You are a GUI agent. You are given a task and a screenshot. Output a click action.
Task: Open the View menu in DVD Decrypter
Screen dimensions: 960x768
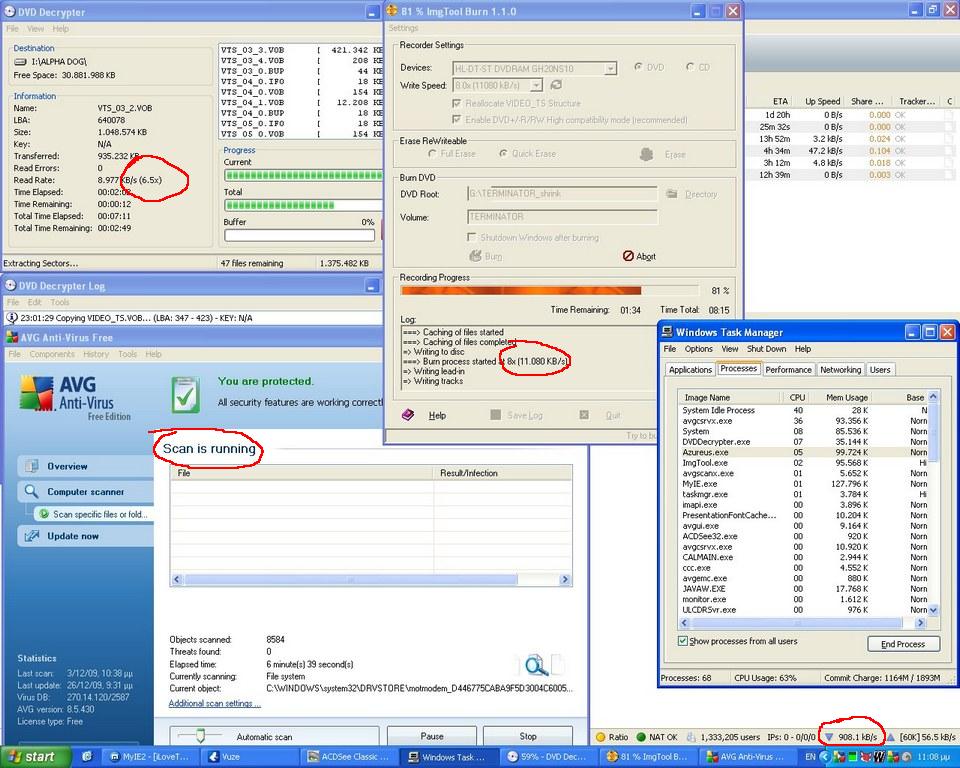pos(36,29)
